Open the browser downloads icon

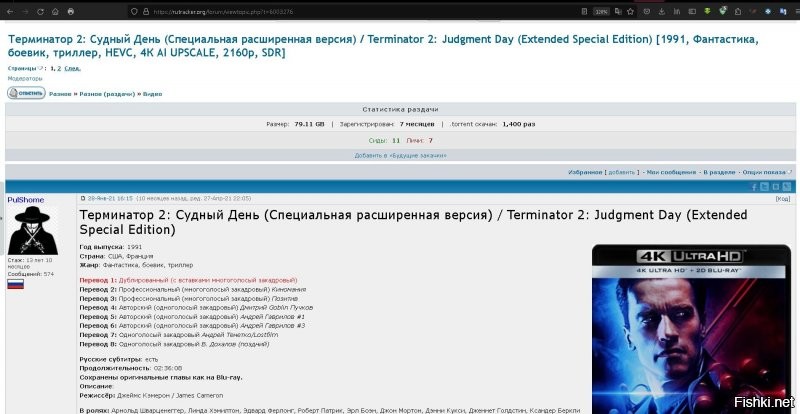coord(662,11)
